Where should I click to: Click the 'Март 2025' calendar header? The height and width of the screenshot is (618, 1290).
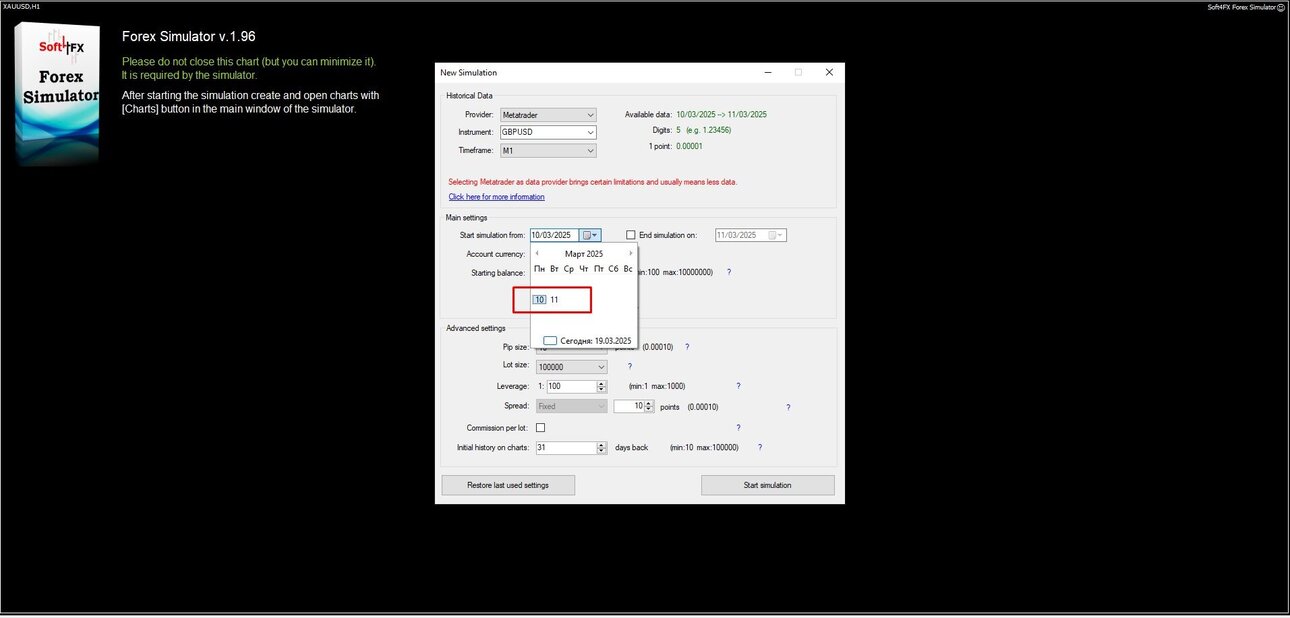point(584,254)
